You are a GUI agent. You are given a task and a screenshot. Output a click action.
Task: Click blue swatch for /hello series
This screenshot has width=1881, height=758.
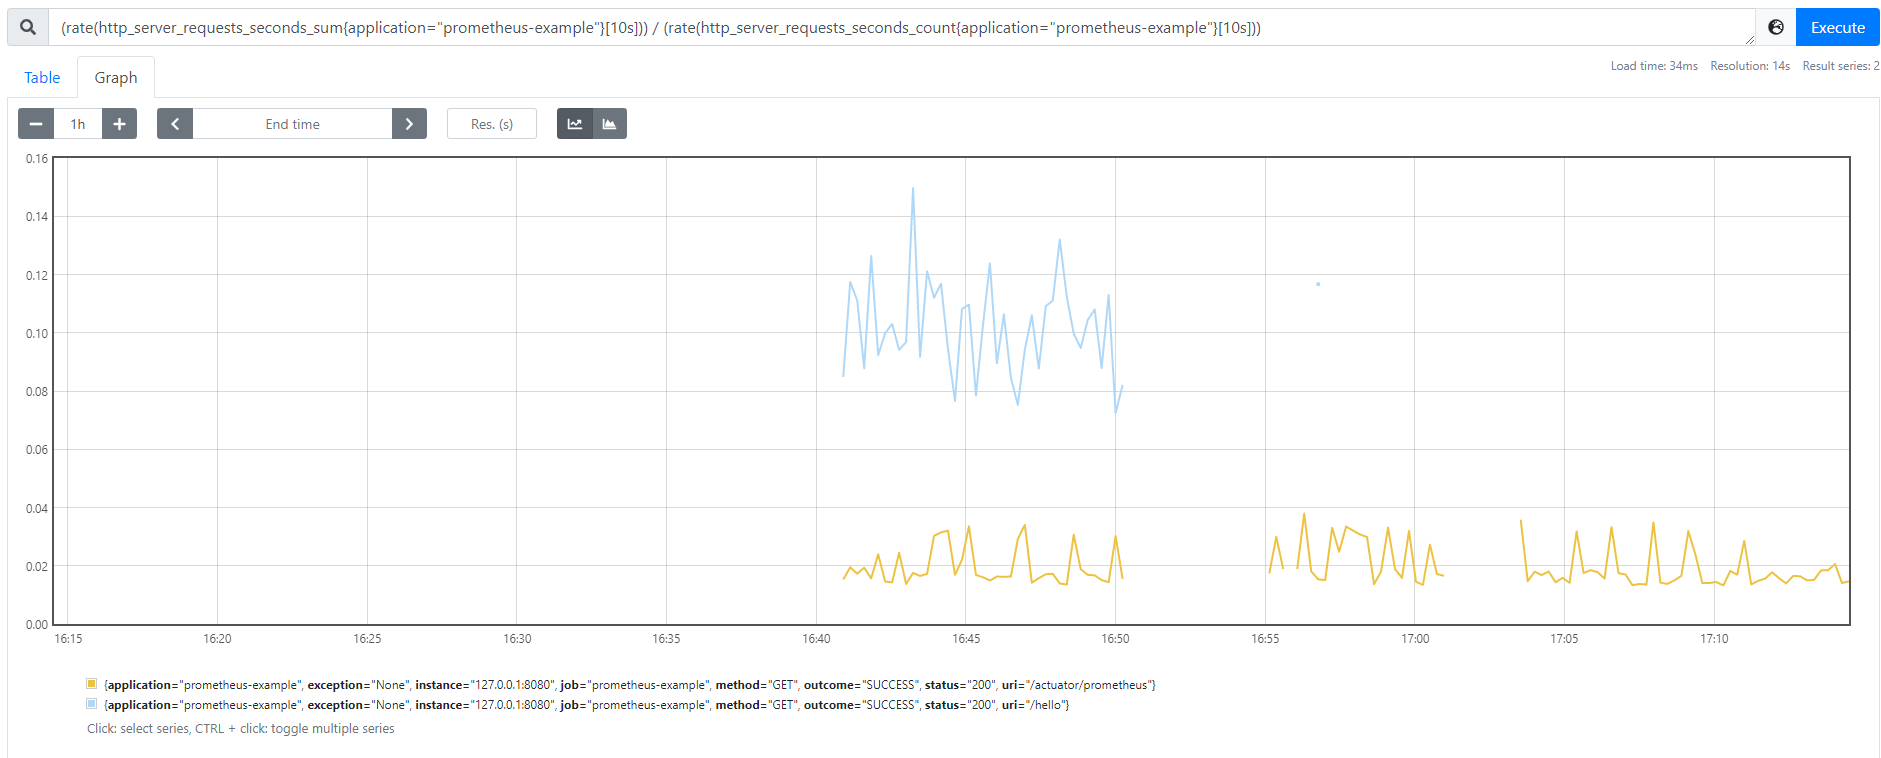click(92, 704)
